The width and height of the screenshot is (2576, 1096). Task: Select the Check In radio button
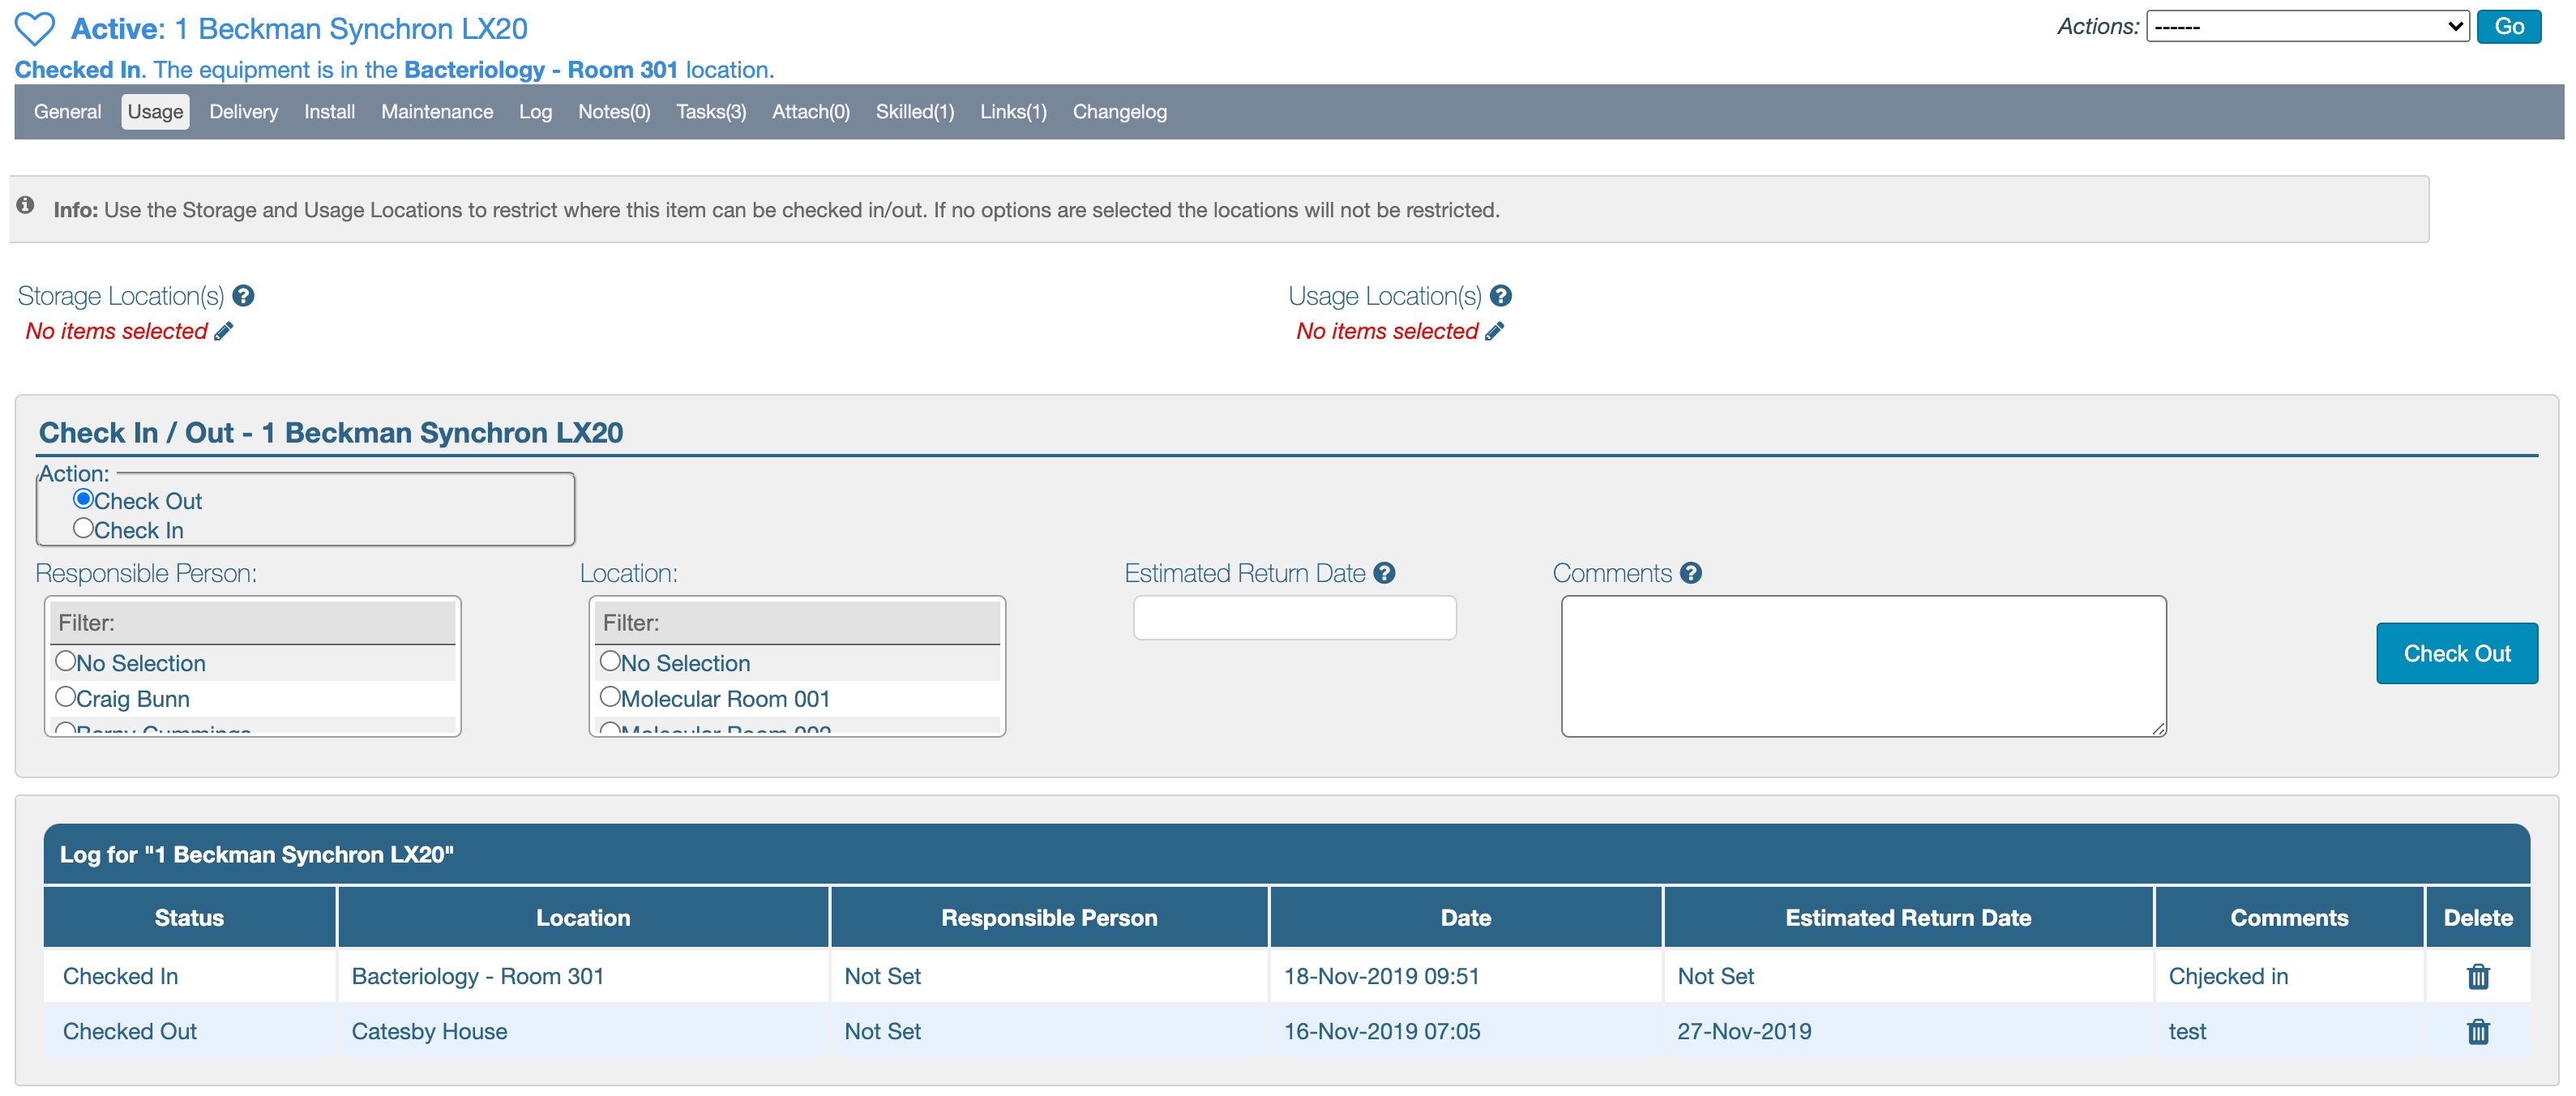[83, 528]
